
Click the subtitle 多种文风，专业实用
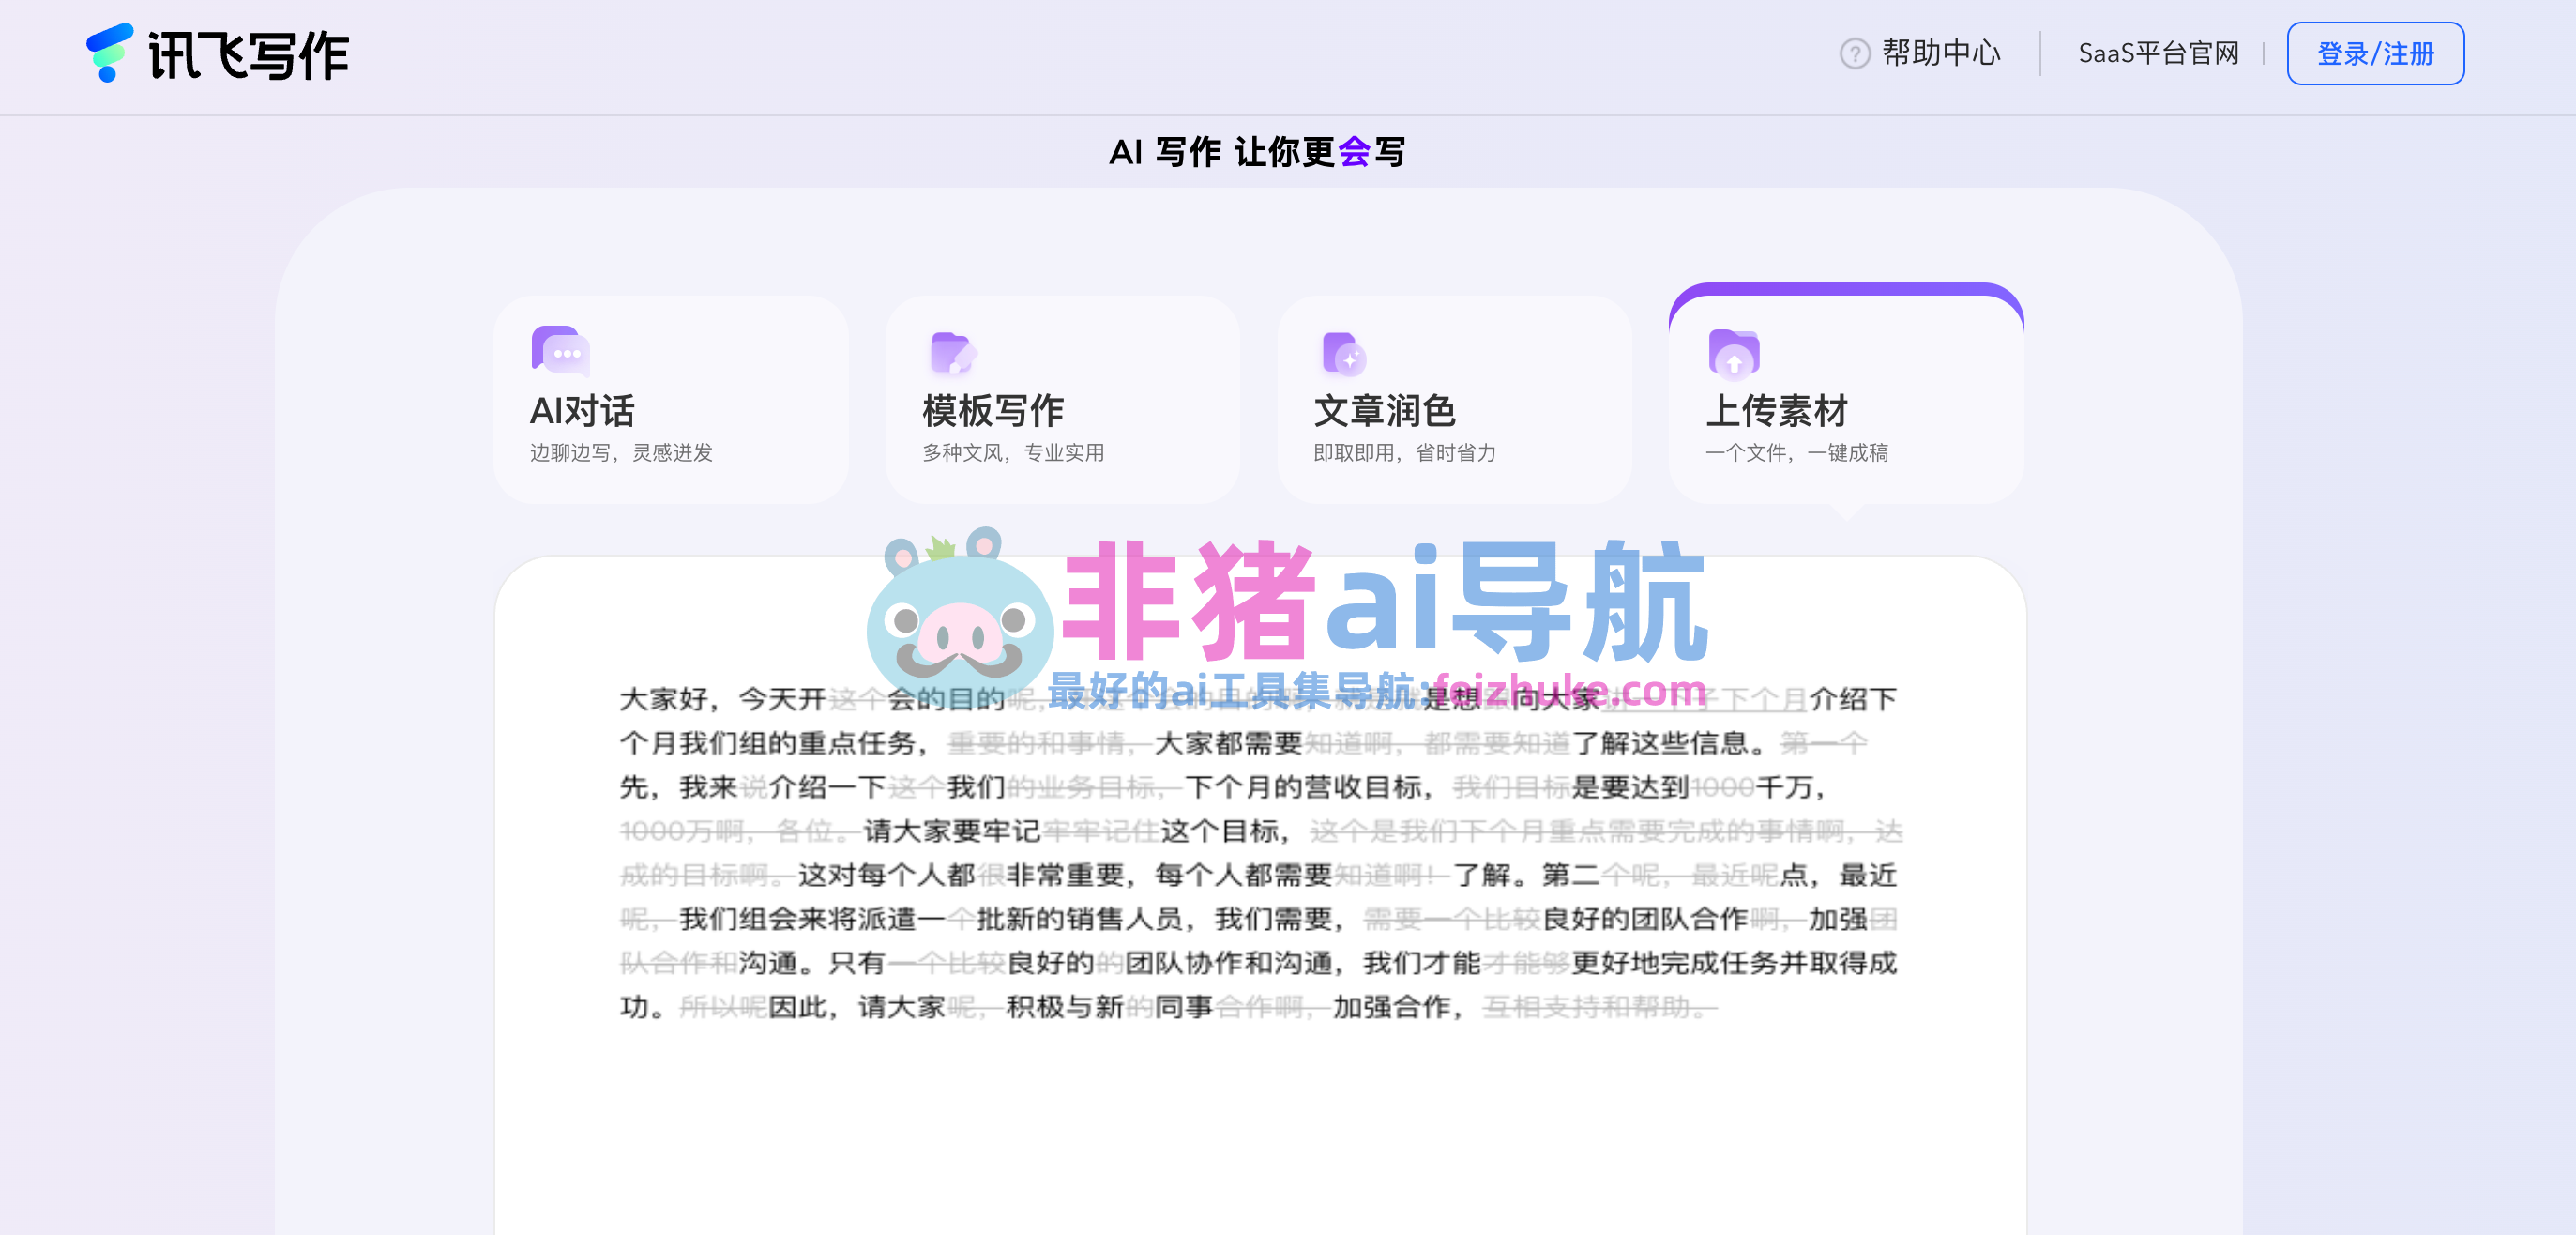click(1013, 452)
